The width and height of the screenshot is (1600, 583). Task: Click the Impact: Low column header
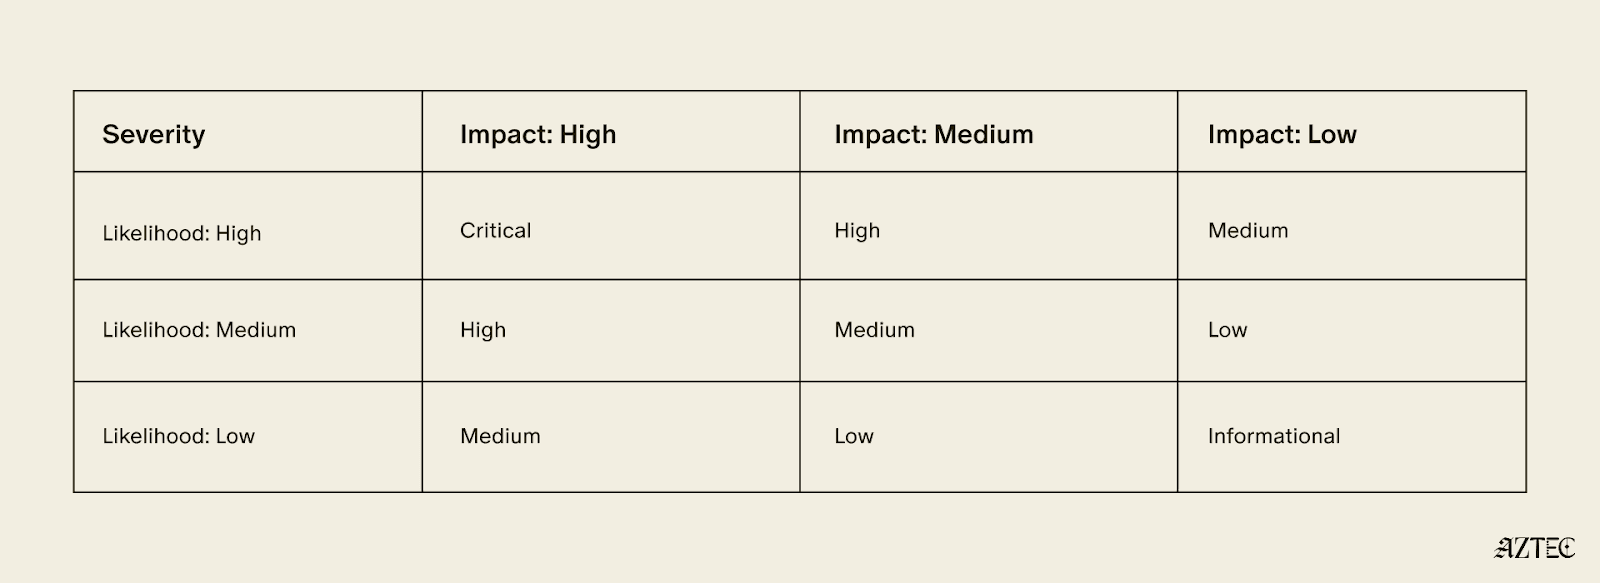(1352, 132)
